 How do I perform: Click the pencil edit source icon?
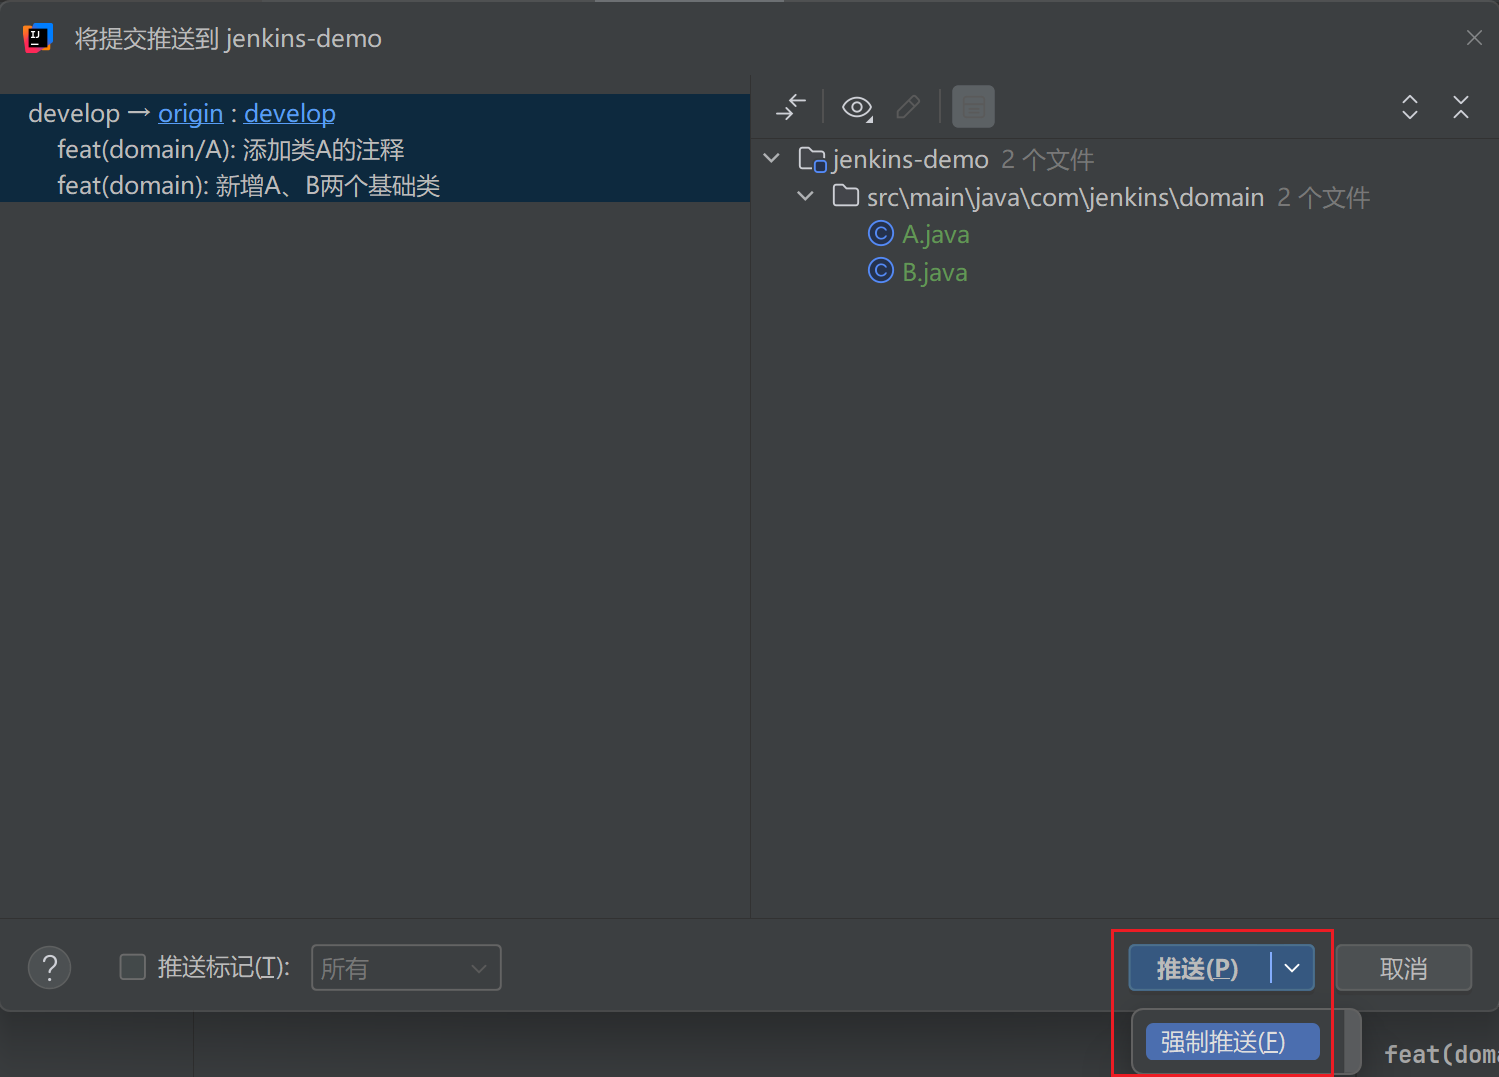(x=908, y=107)
